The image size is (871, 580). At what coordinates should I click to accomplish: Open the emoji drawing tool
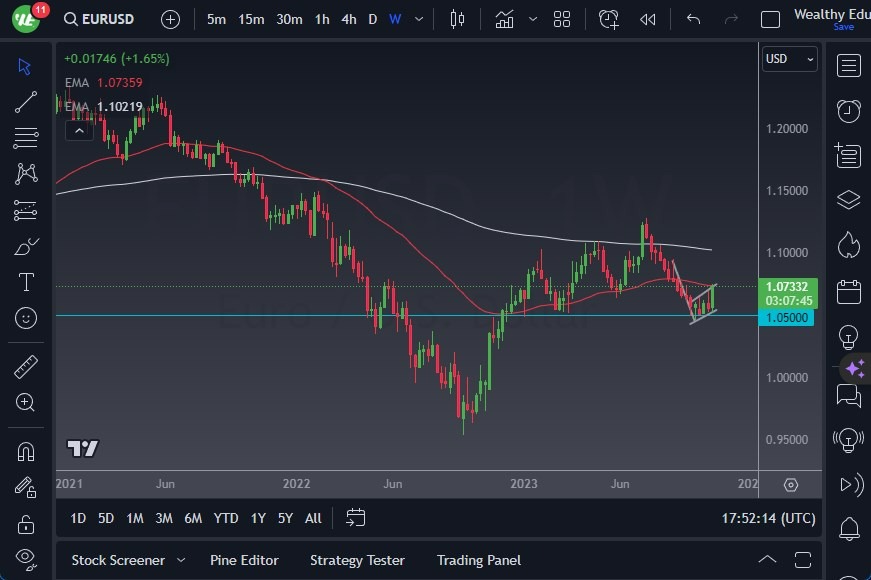26,318
